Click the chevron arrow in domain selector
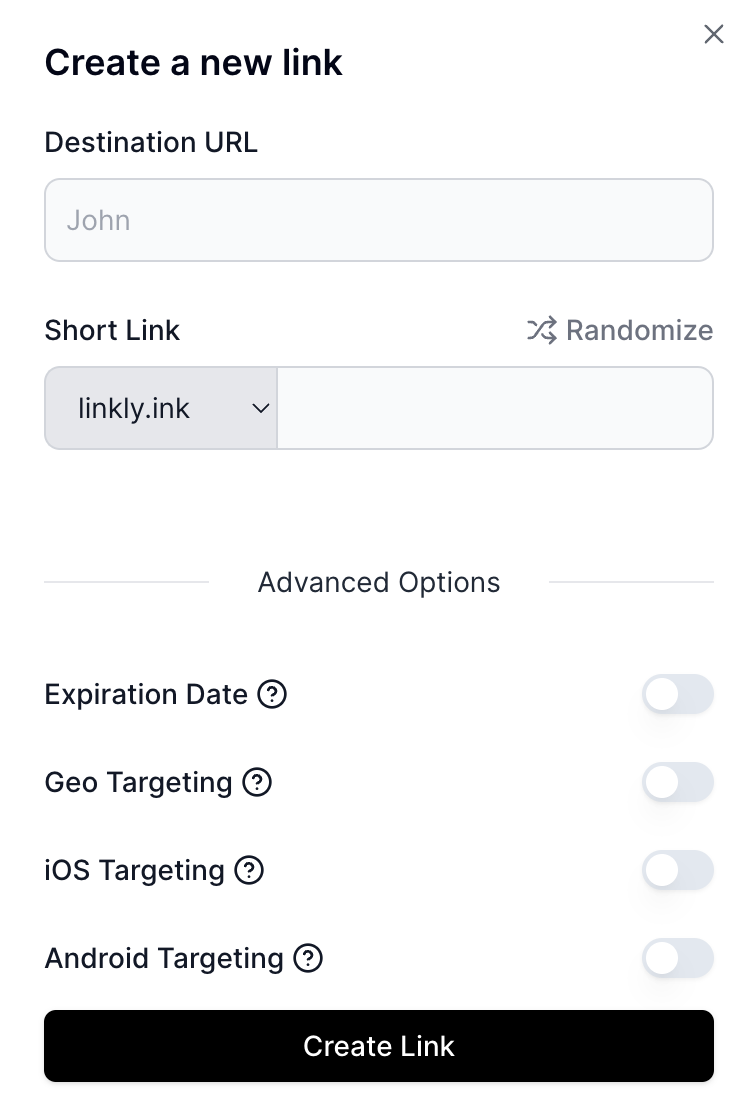The height and width of the screenshot is (1110, 756). click(260, 408)
